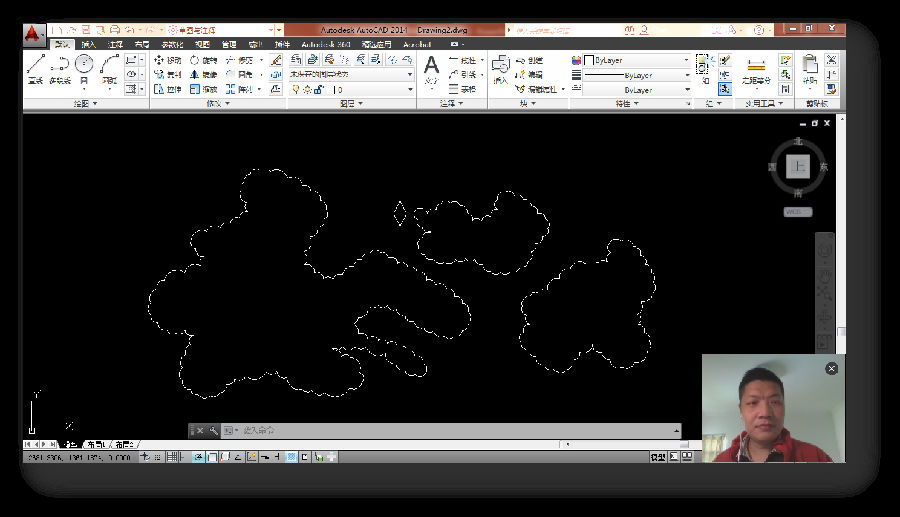Click the ViewCube top face

(797, 167)
